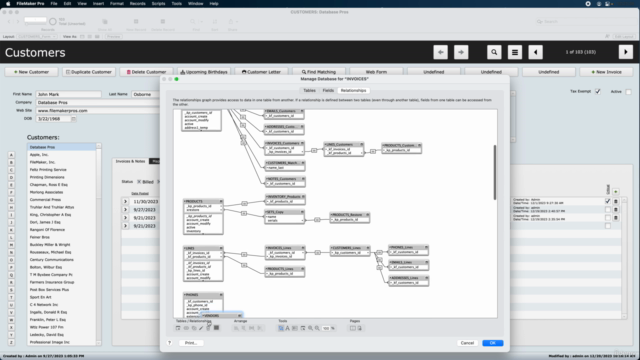Toggle the Billed status checkbox
Screen dimensions: 640x360
click(139, 182)
